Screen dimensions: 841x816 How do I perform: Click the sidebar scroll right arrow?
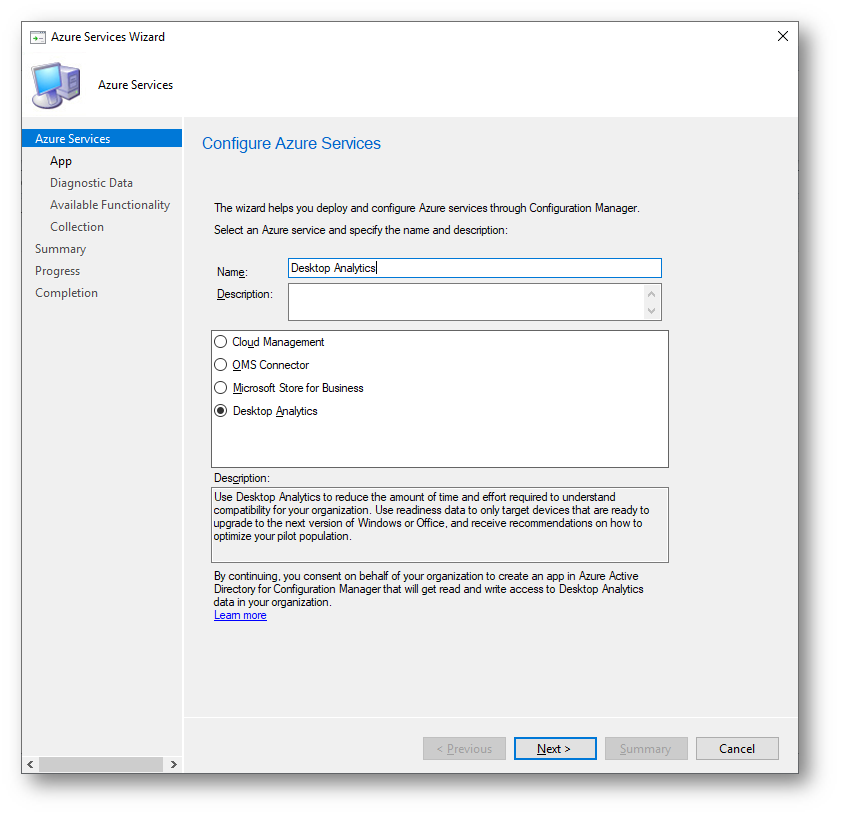(x=174, y=764)
